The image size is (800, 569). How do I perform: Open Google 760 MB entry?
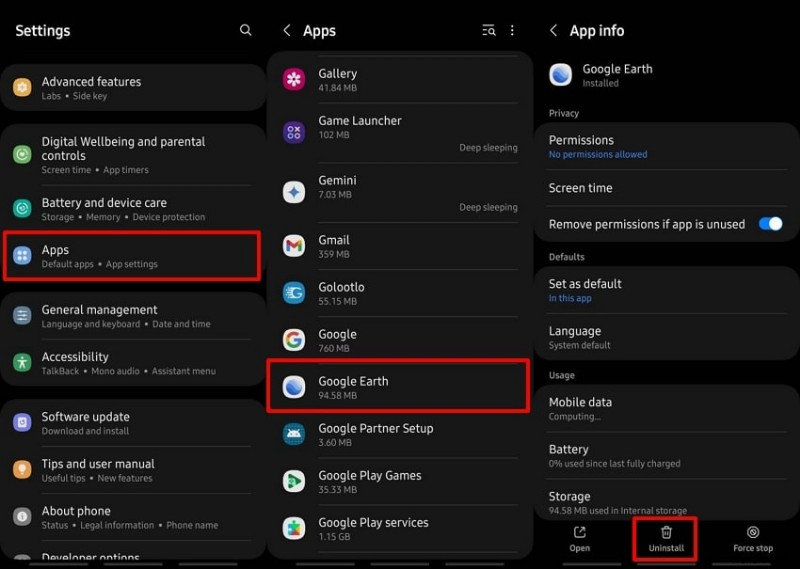click(400, 340)
